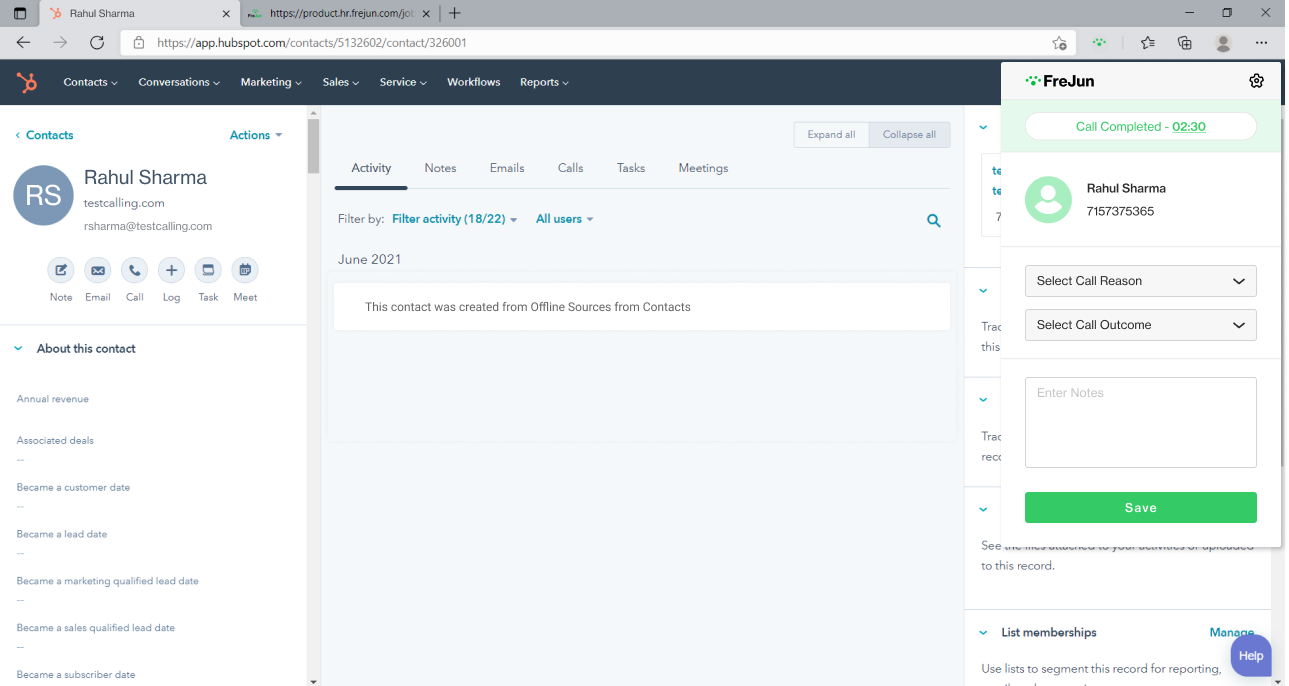Search the activity timeline magnifier
The height and width of the screenshot is (686, 1289).
point(934,221)
